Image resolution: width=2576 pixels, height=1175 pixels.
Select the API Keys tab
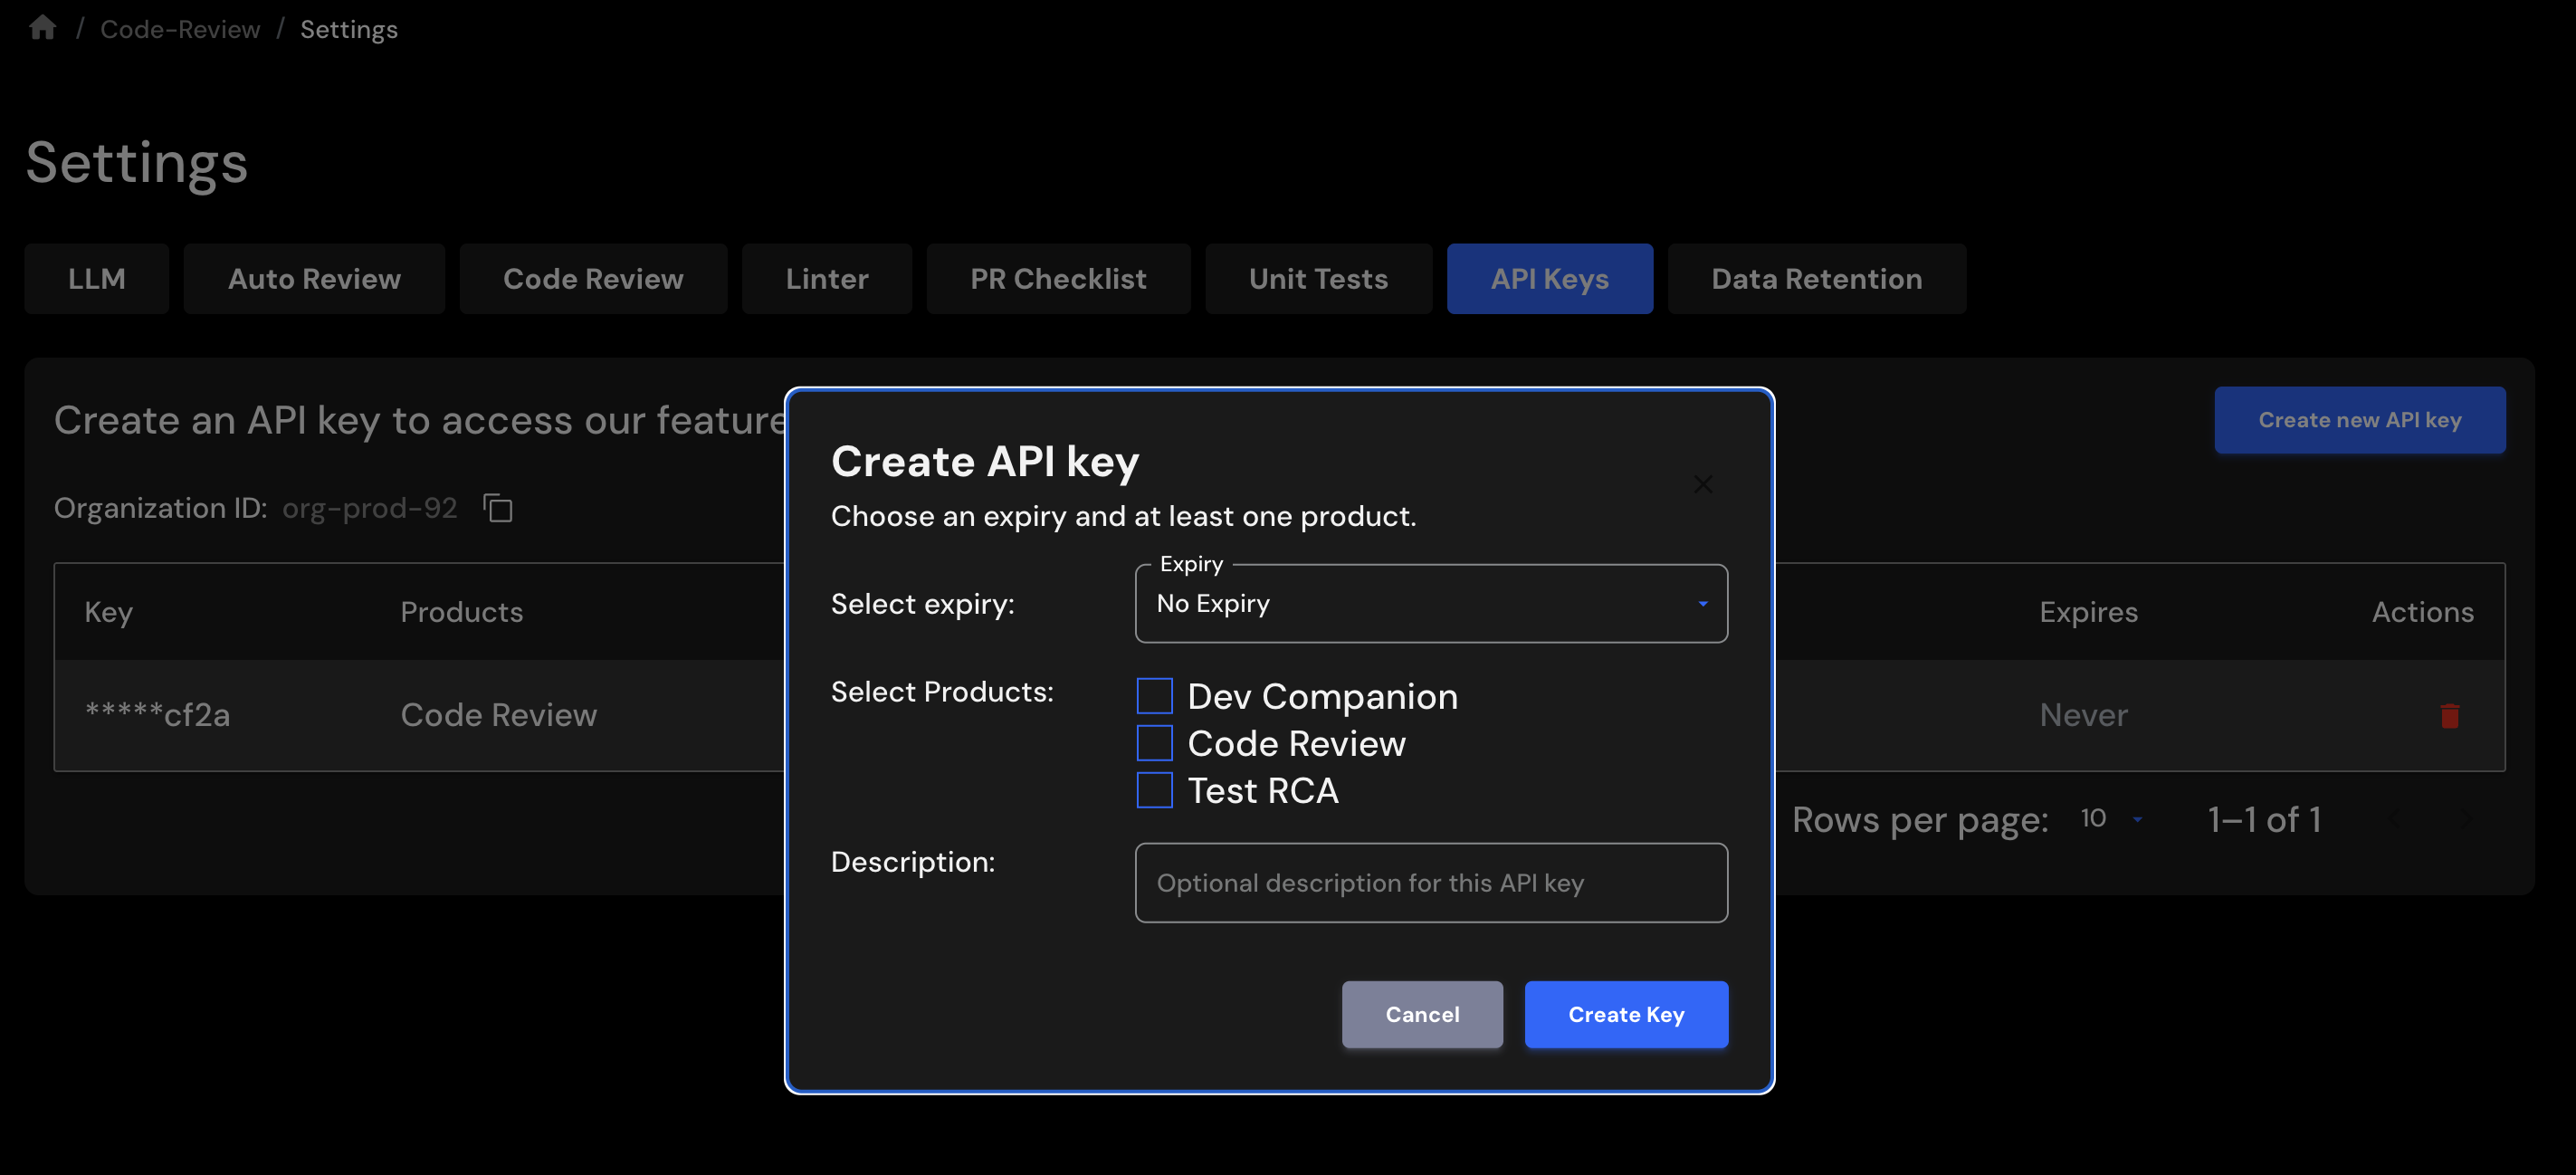[1549, 279]
